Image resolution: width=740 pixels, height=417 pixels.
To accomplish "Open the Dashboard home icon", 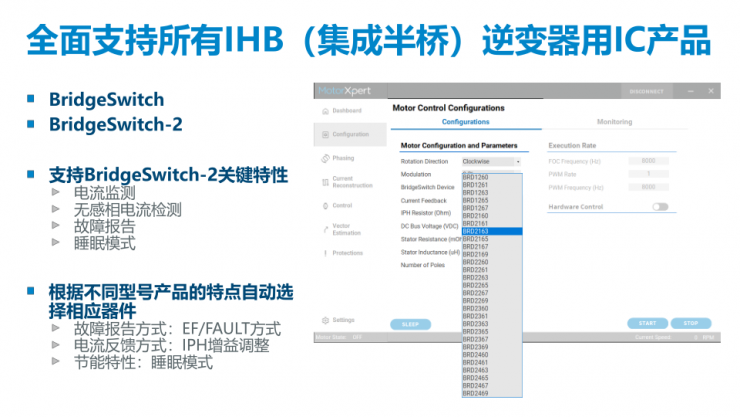I will tap(324, 110).
